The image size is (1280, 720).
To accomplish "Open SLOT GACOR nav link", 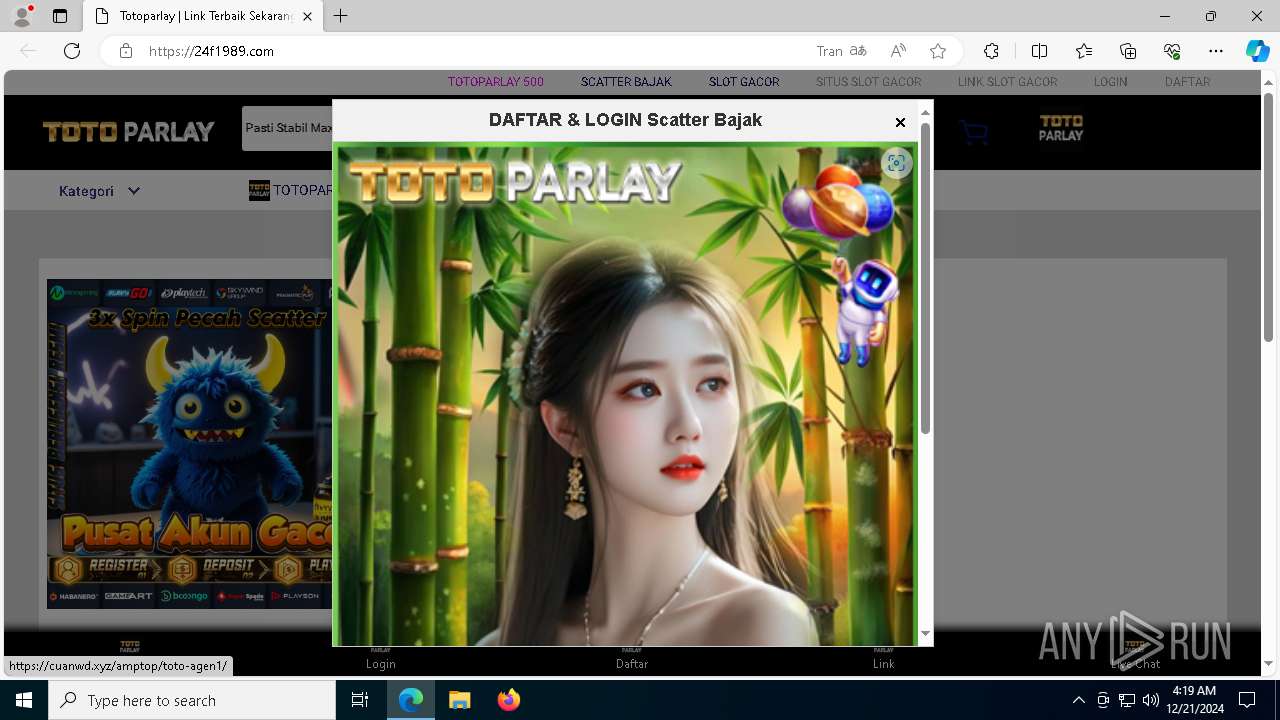I will (744, 82).
